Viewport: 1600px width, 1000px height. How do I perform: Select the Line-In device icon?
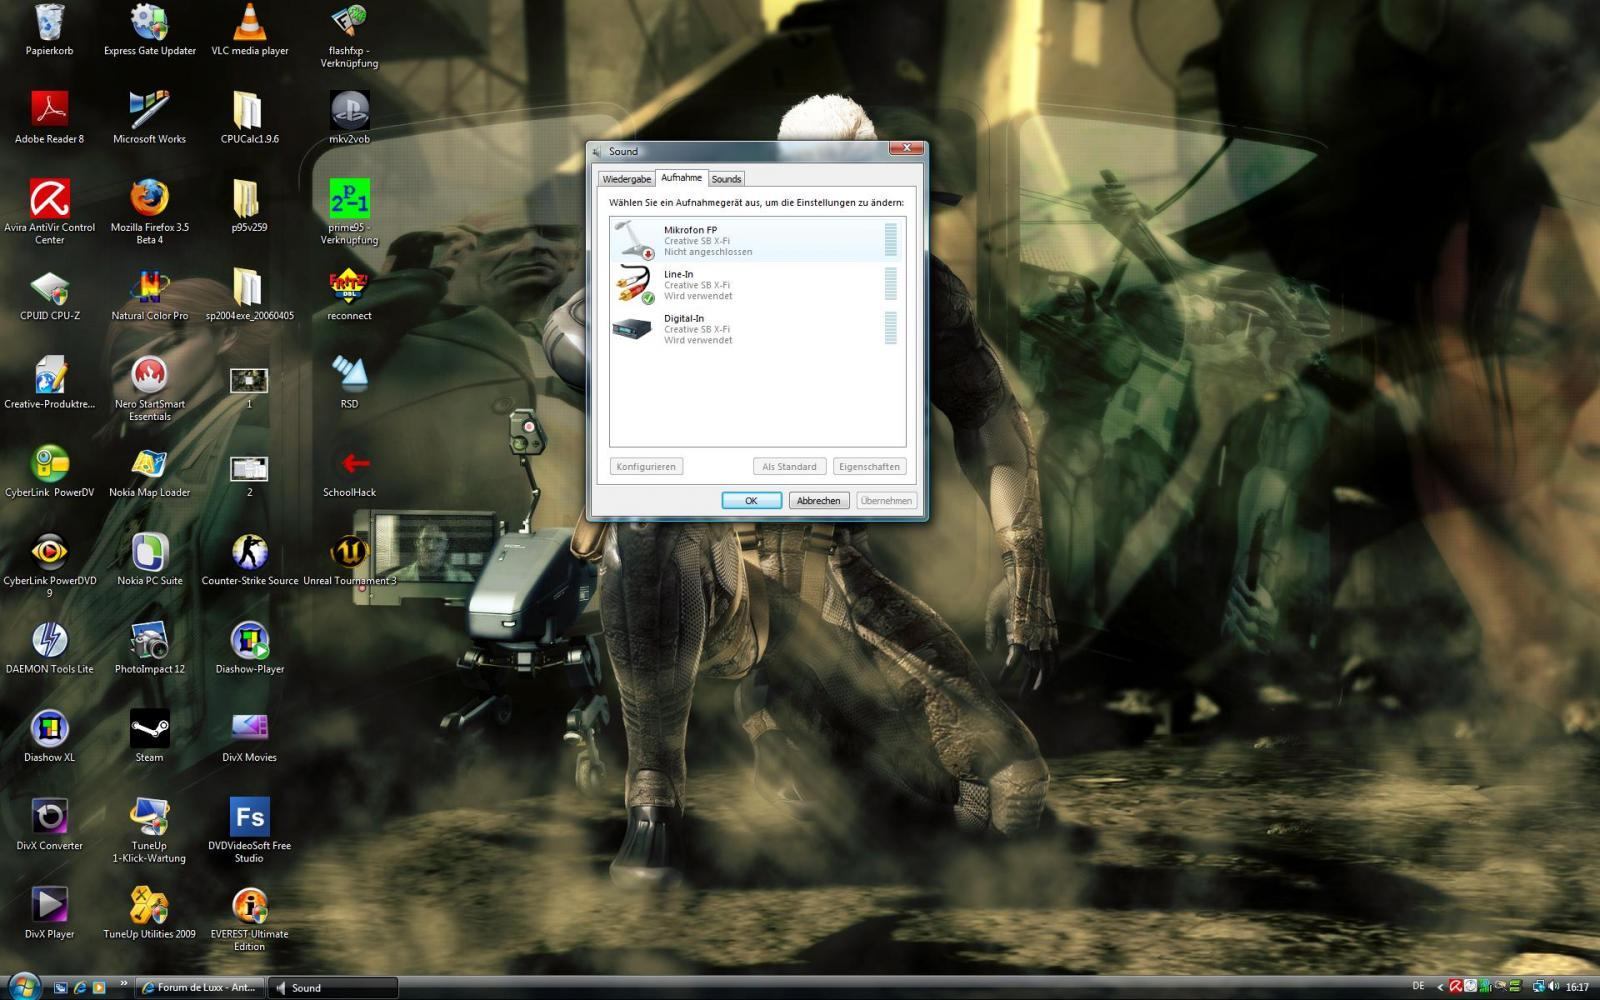(633, 284)
